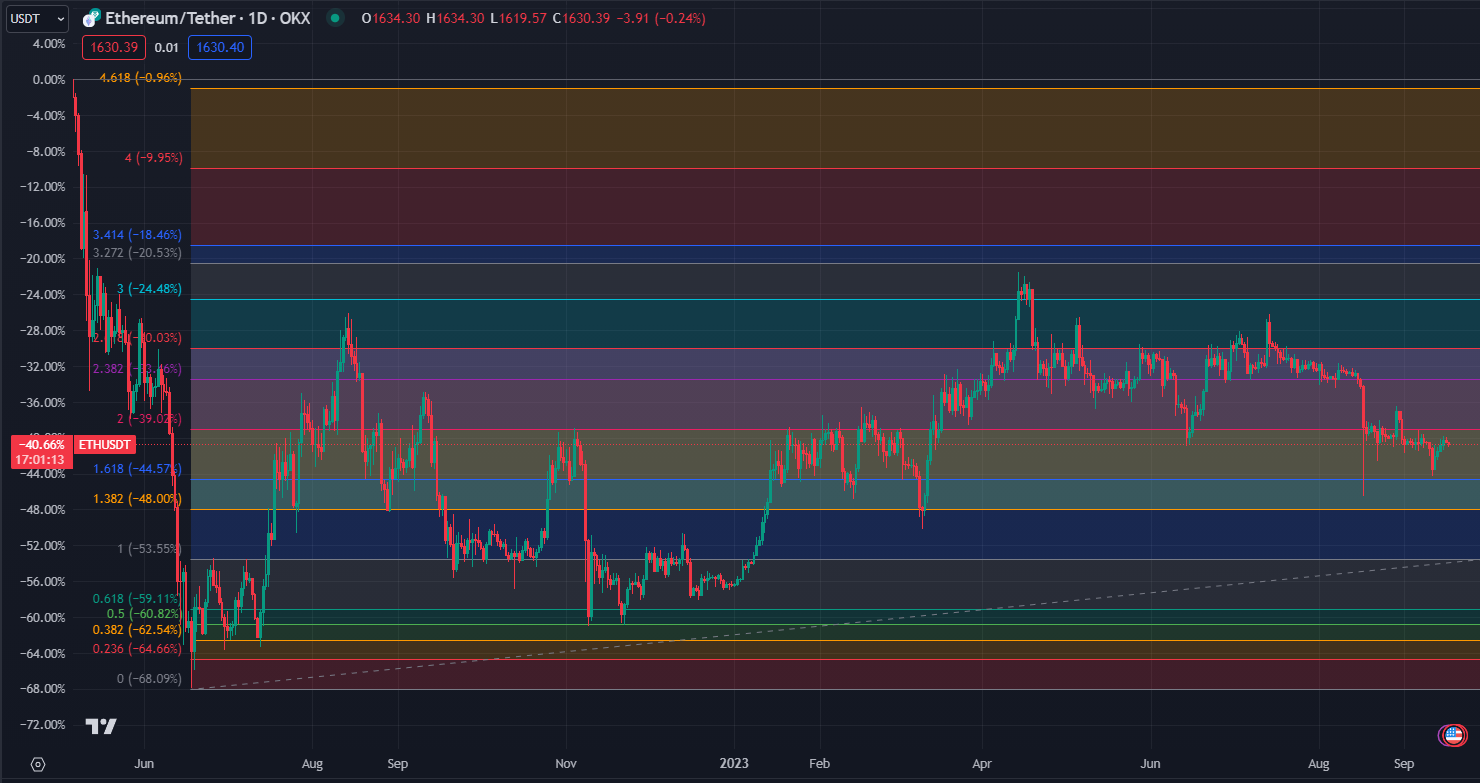Click the 2023 marker on time axis
The image size is (1480, 783).
click(734, 763)
